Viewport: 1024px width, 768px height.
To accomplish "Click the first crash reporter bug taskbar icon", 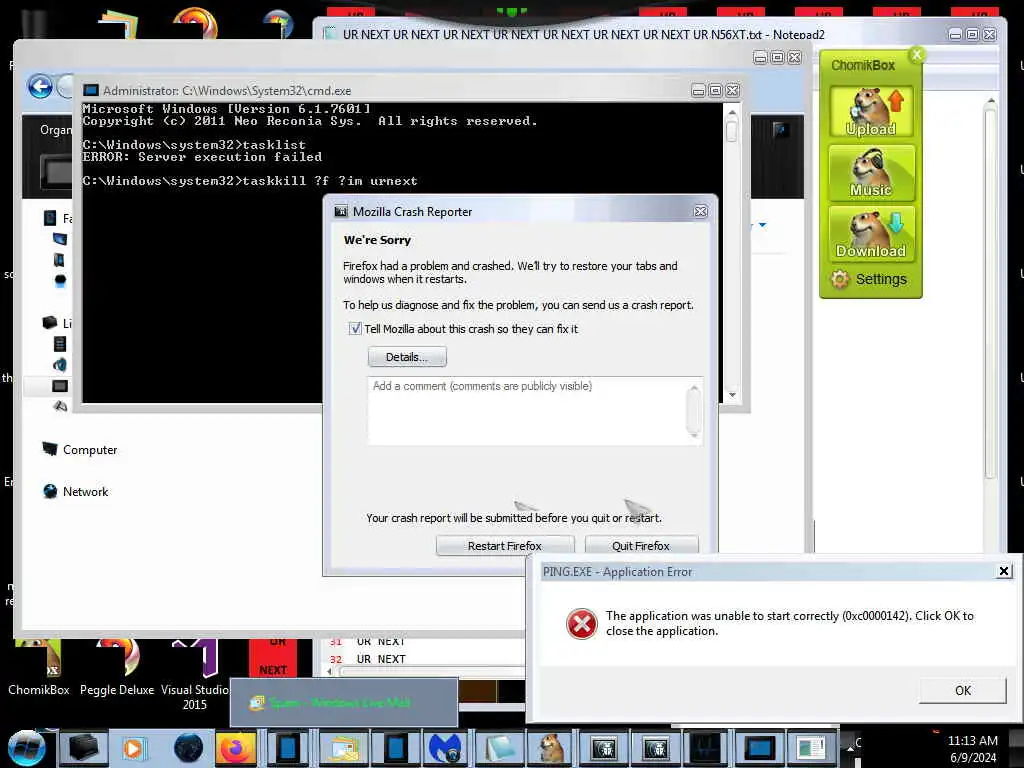I will pyautogui.click(x=604, y=748).
